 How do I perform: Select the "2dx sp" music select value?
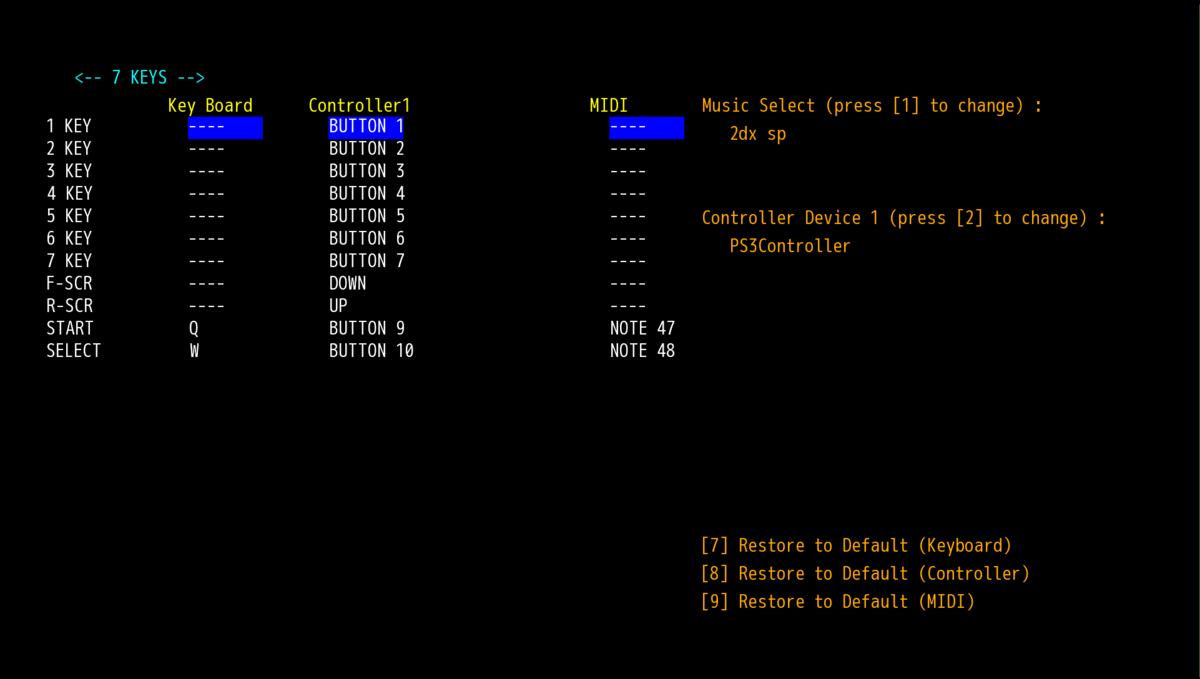[x=758, y=134]
